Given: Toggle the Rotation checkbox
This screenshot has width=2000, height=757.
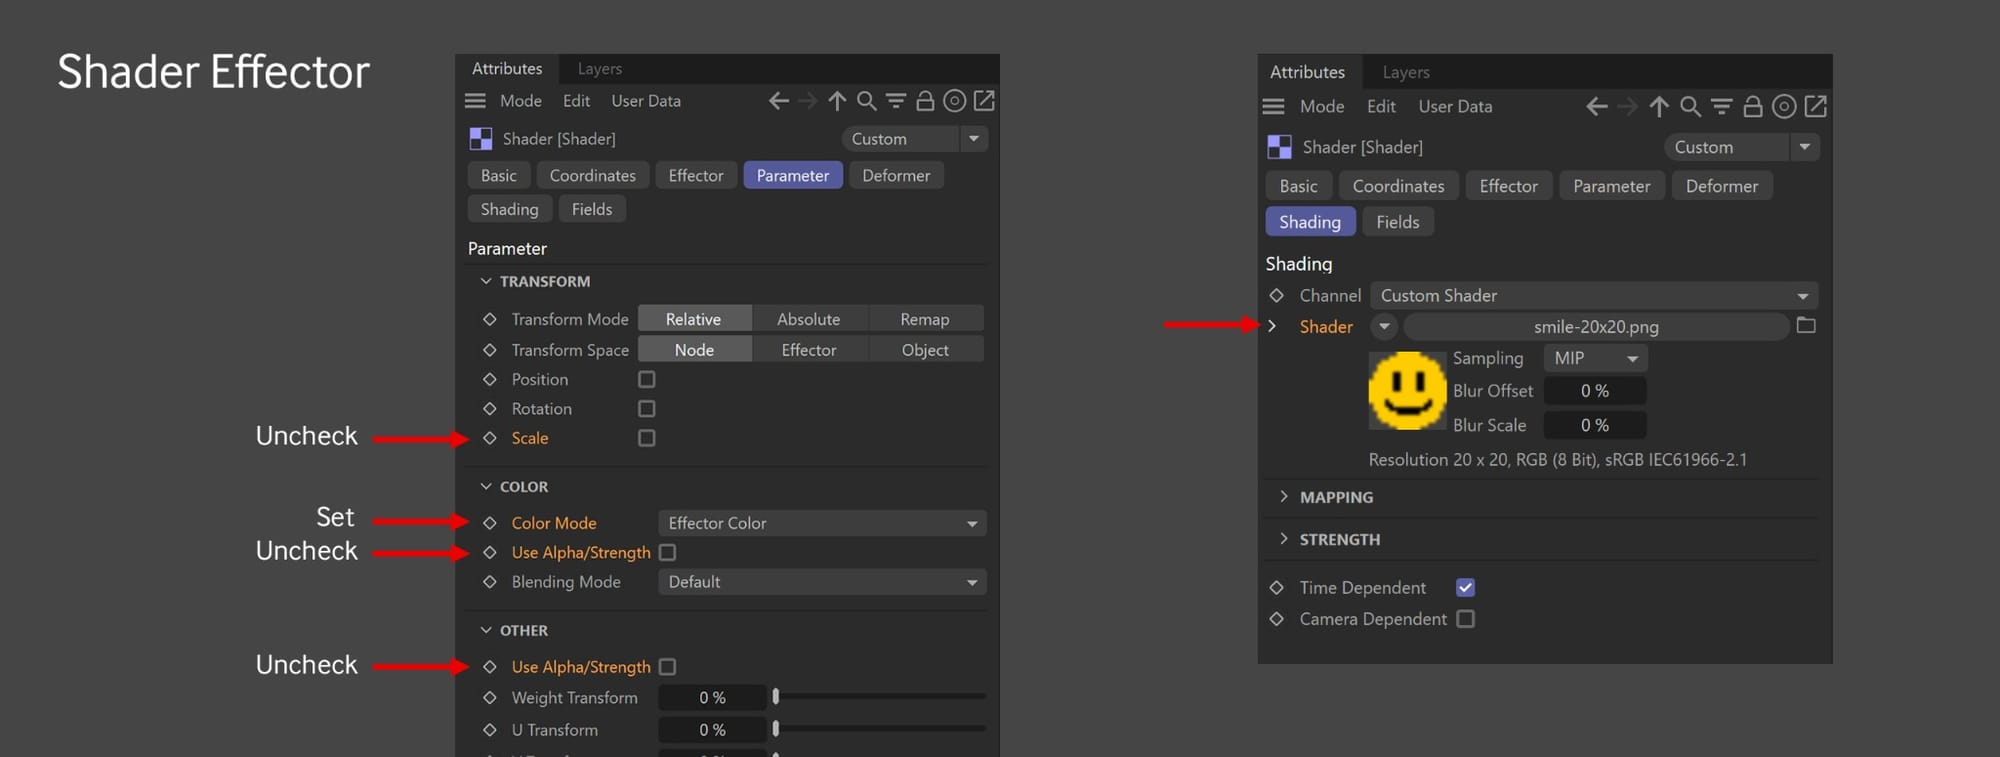Looking at the screenshot, I should coord(647,409).
